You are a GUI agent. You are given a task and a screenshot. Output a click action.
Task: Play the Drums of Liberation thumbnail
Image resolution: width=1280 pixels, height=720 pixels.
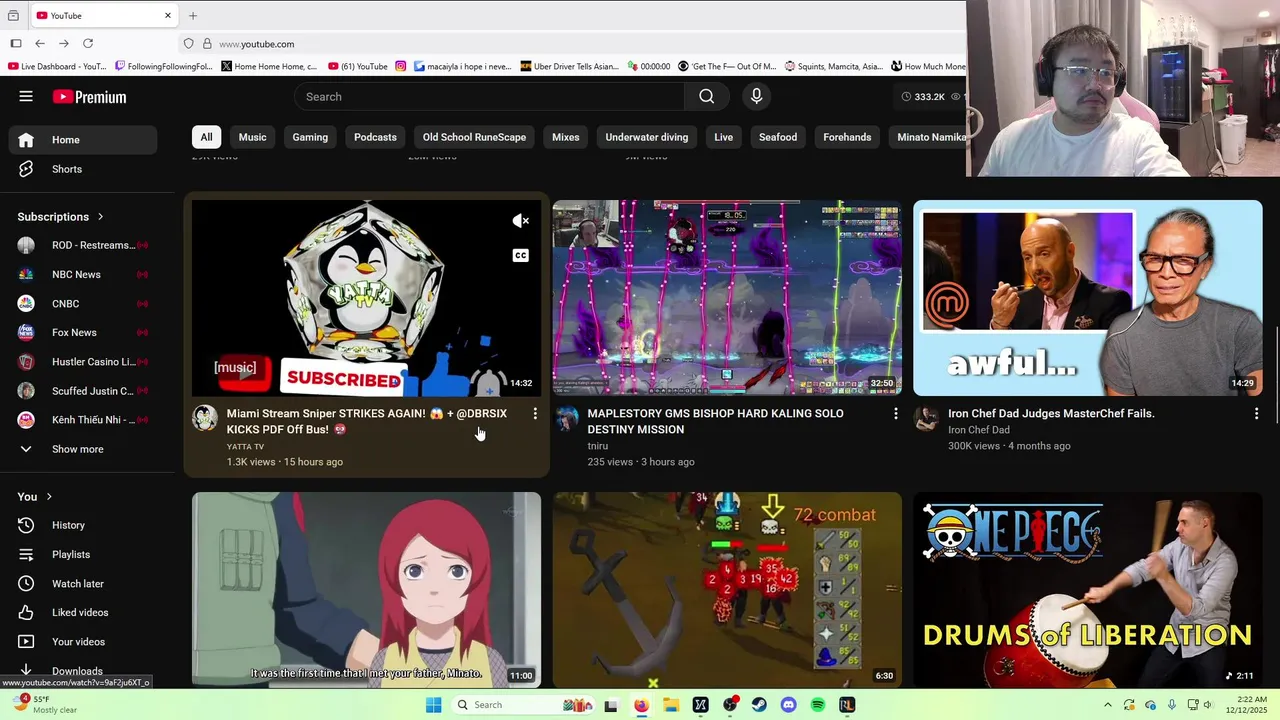tap(1088, 590)
